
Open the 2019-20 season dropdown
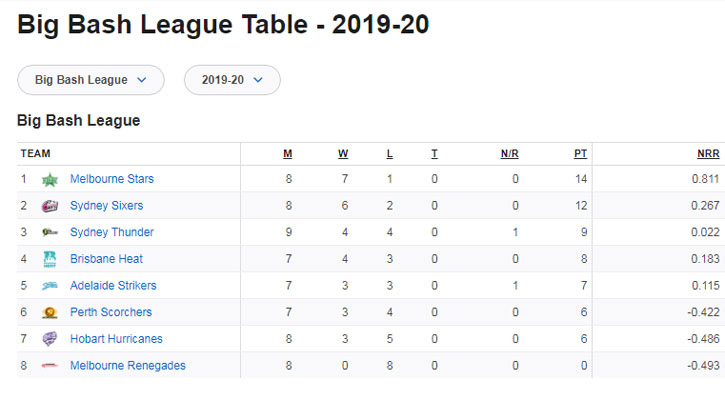point(232,80)
